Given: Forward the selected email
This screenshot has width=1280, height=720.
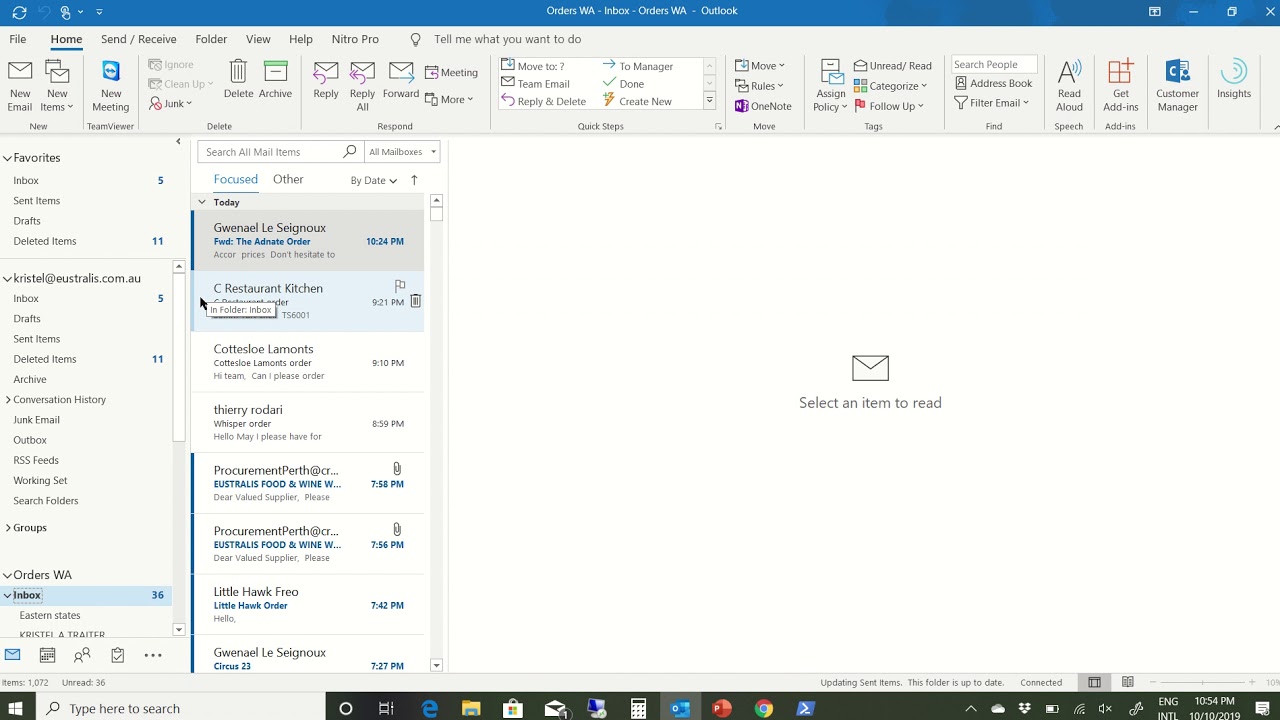Looking at the screenshot, I should tap(401, 80).
